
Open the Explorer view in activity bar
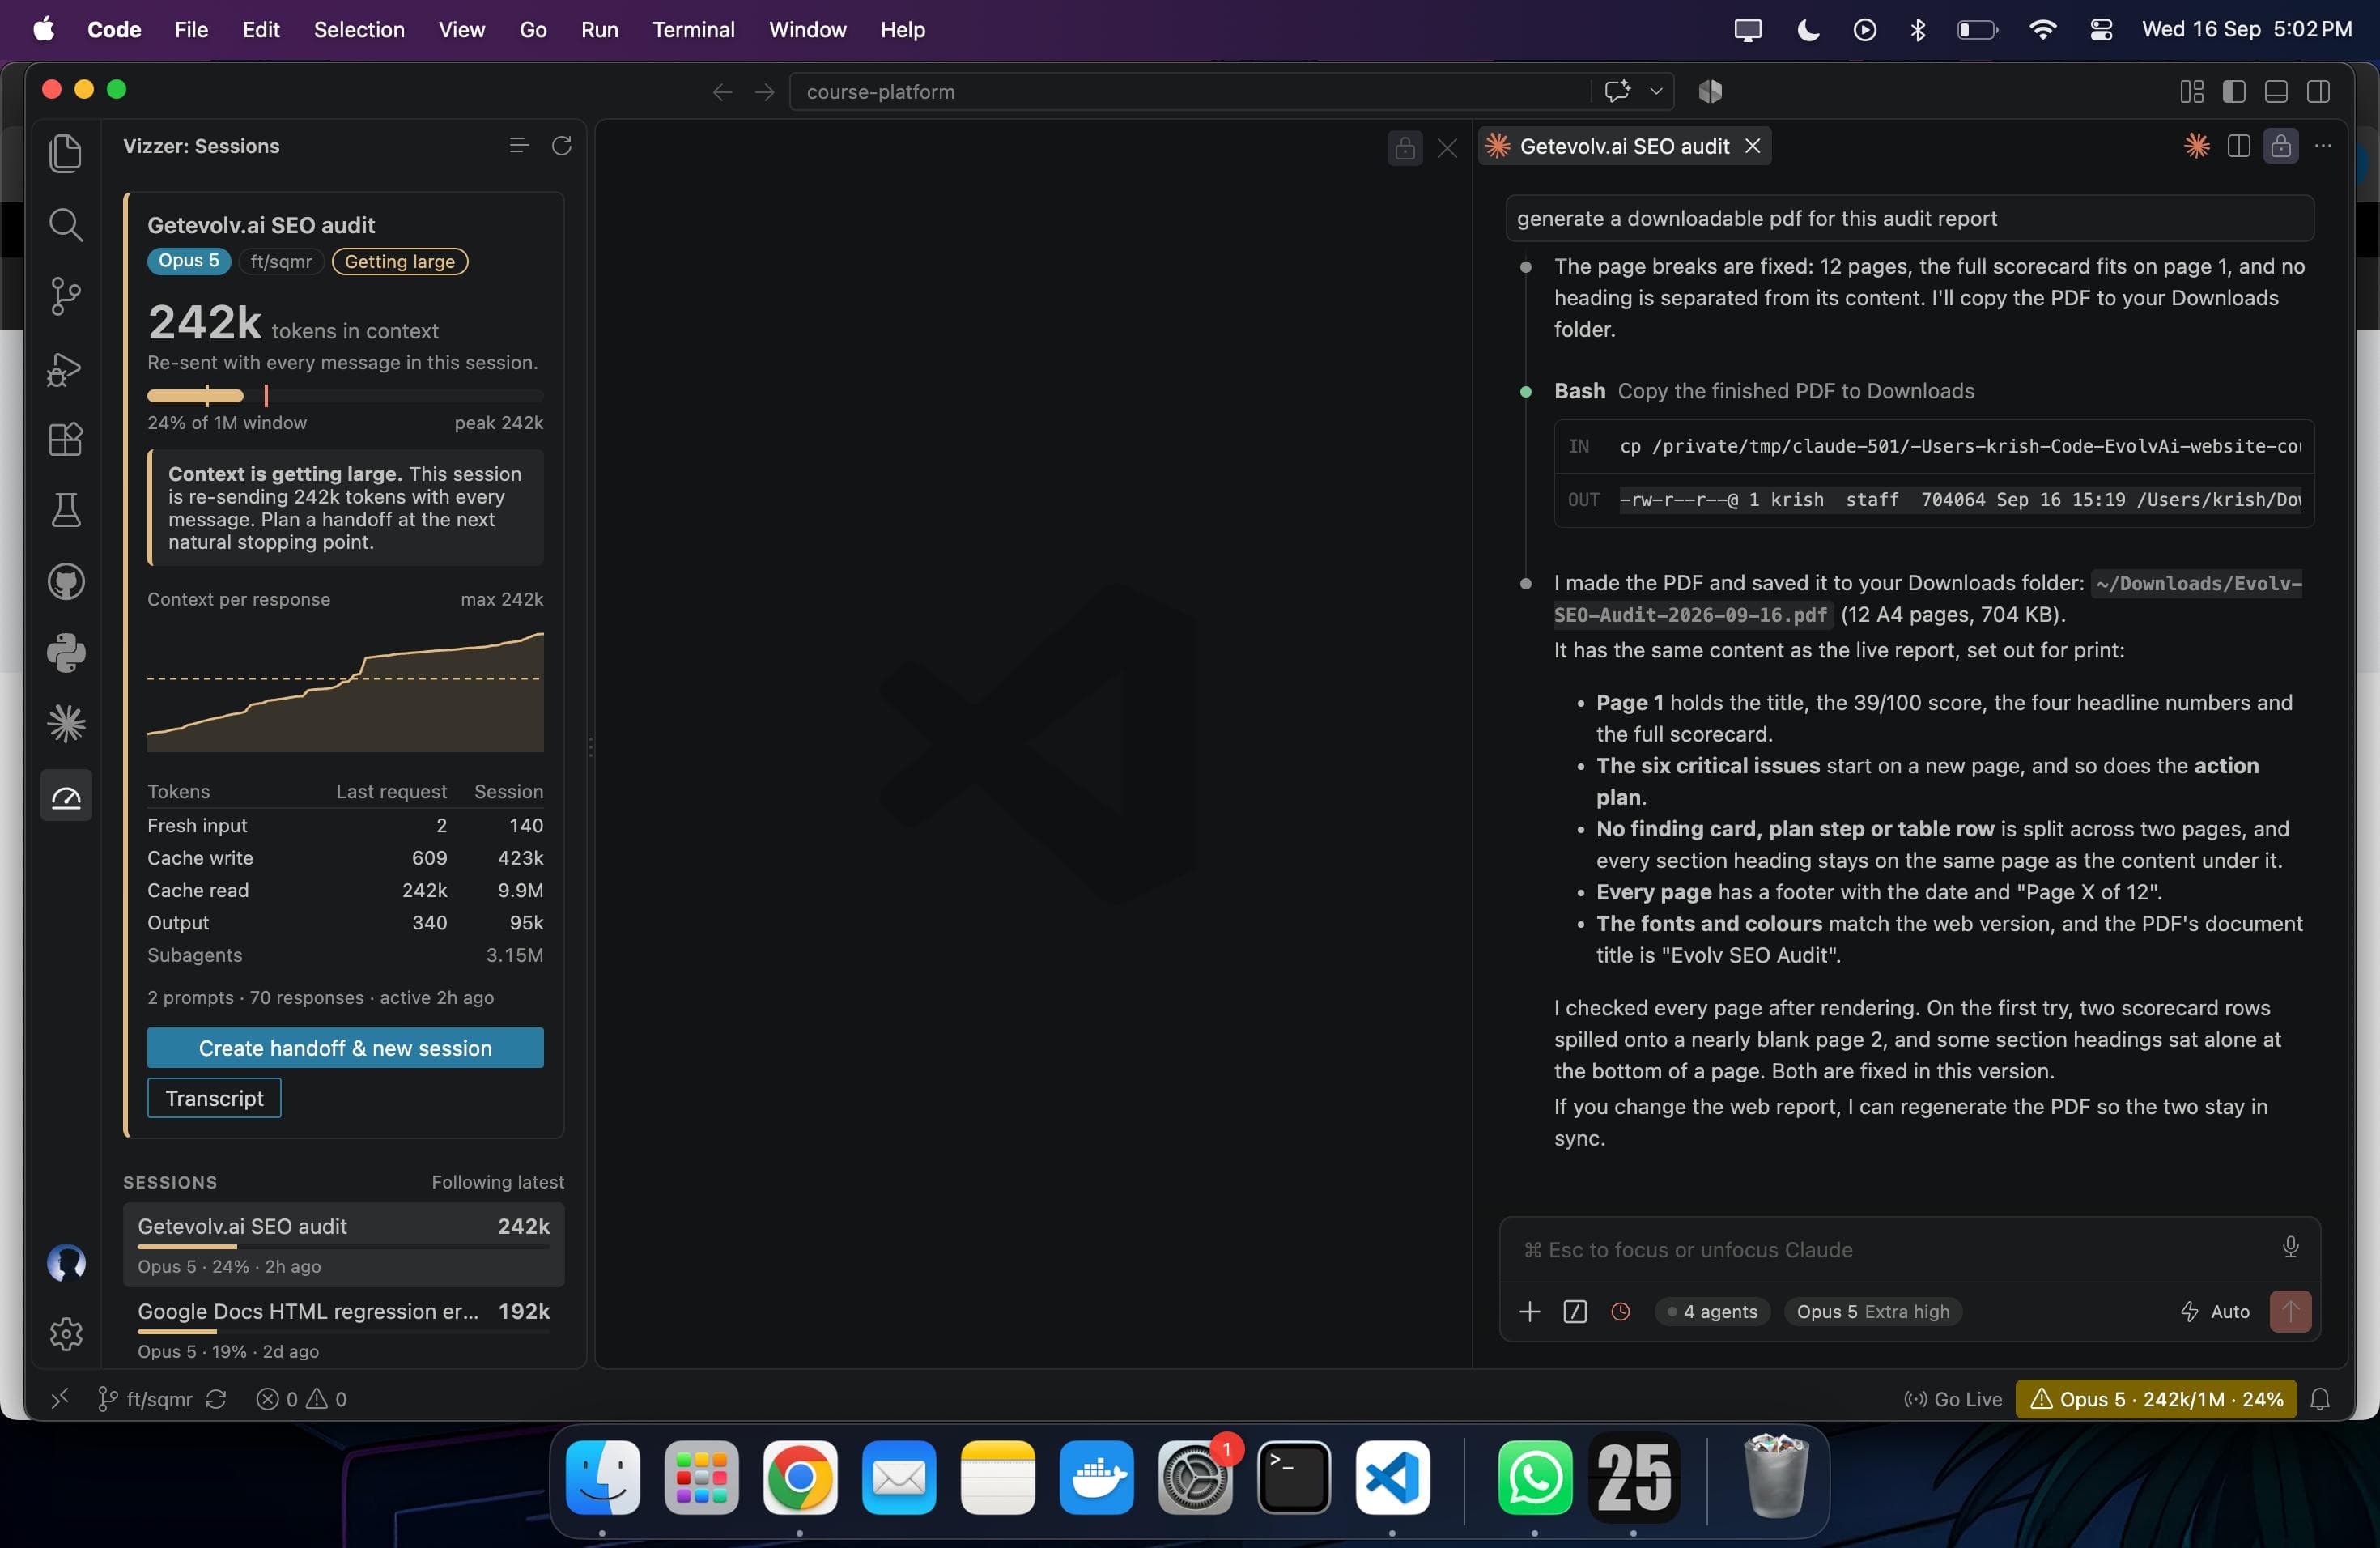click(66, 153)
